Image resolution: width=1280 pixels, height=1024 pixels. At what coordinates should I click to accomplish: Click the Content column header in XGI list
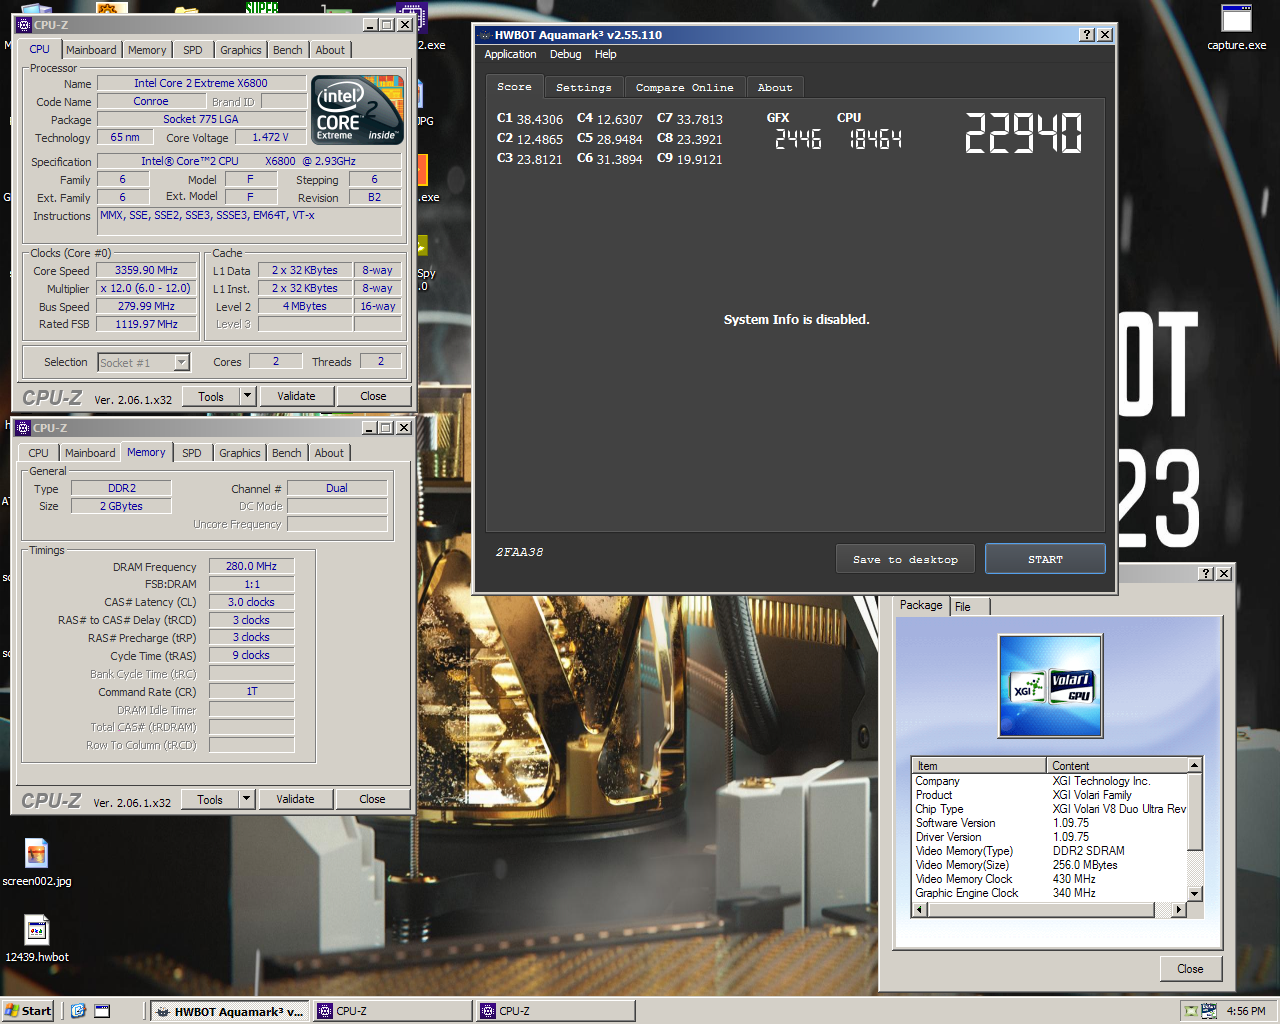(1116, 765)
